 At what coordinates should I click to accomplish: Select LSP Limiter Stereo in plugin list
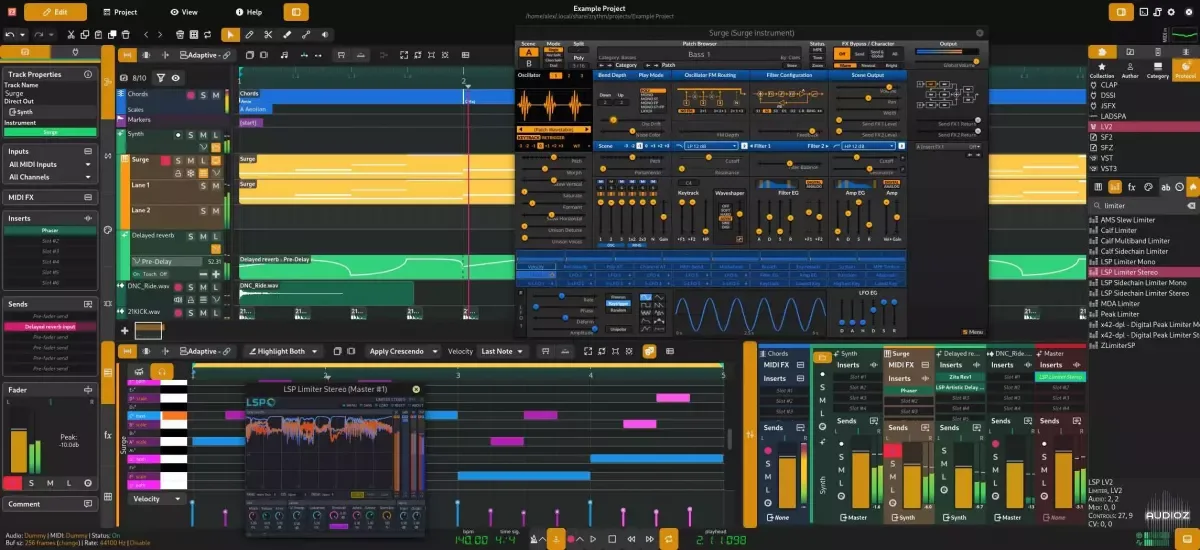(x=1143, y=272)
